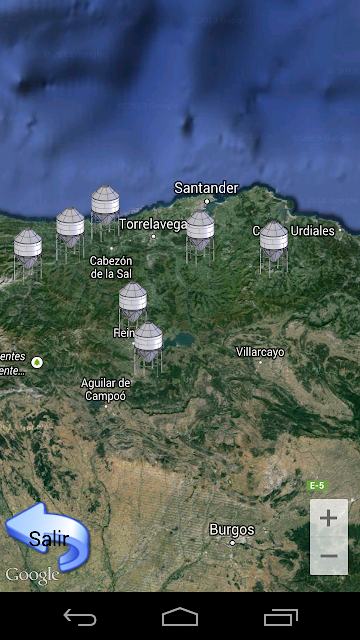This screenshot has height=640, width=360.
Task: Click the Salir blue arrow button
Action: [47, 536]
